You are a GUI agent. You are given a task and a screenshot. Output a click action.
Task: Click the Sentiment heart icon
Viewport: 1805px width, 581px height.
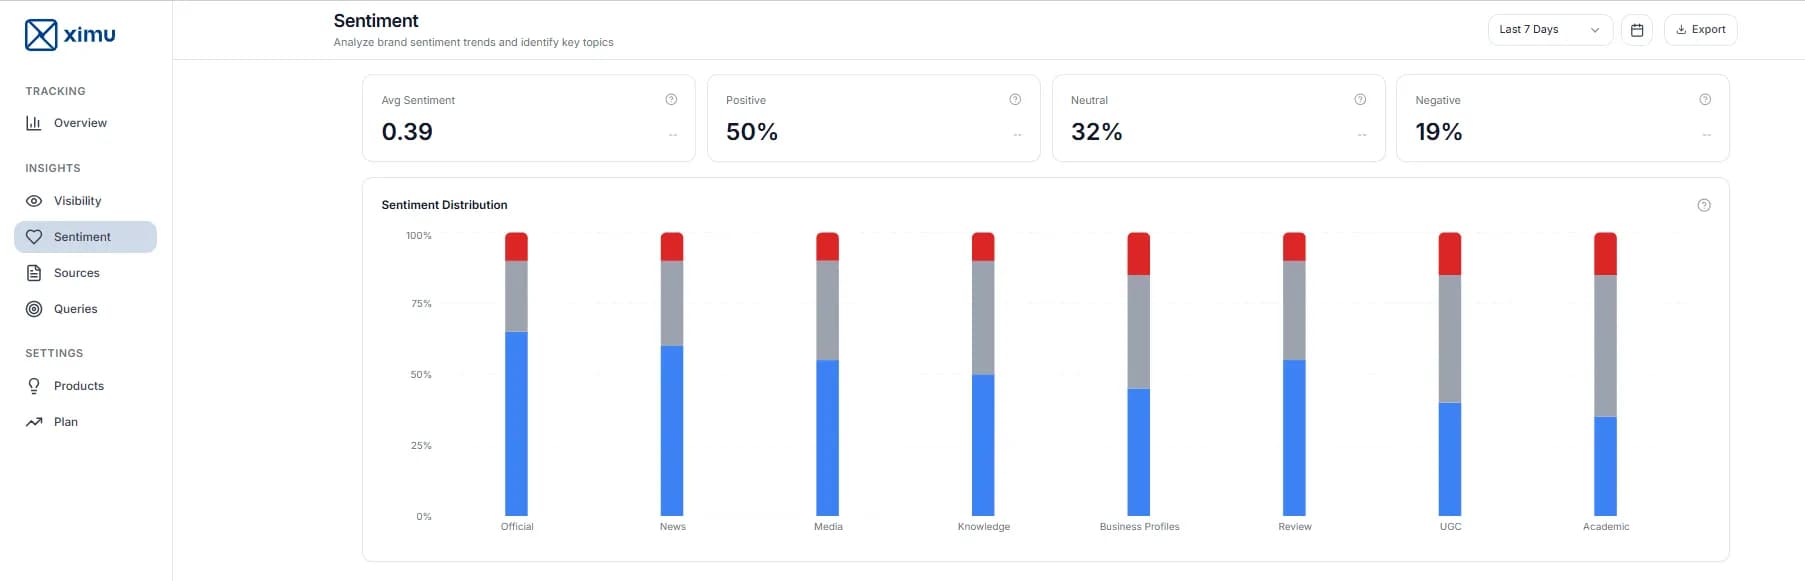(35, 236)
